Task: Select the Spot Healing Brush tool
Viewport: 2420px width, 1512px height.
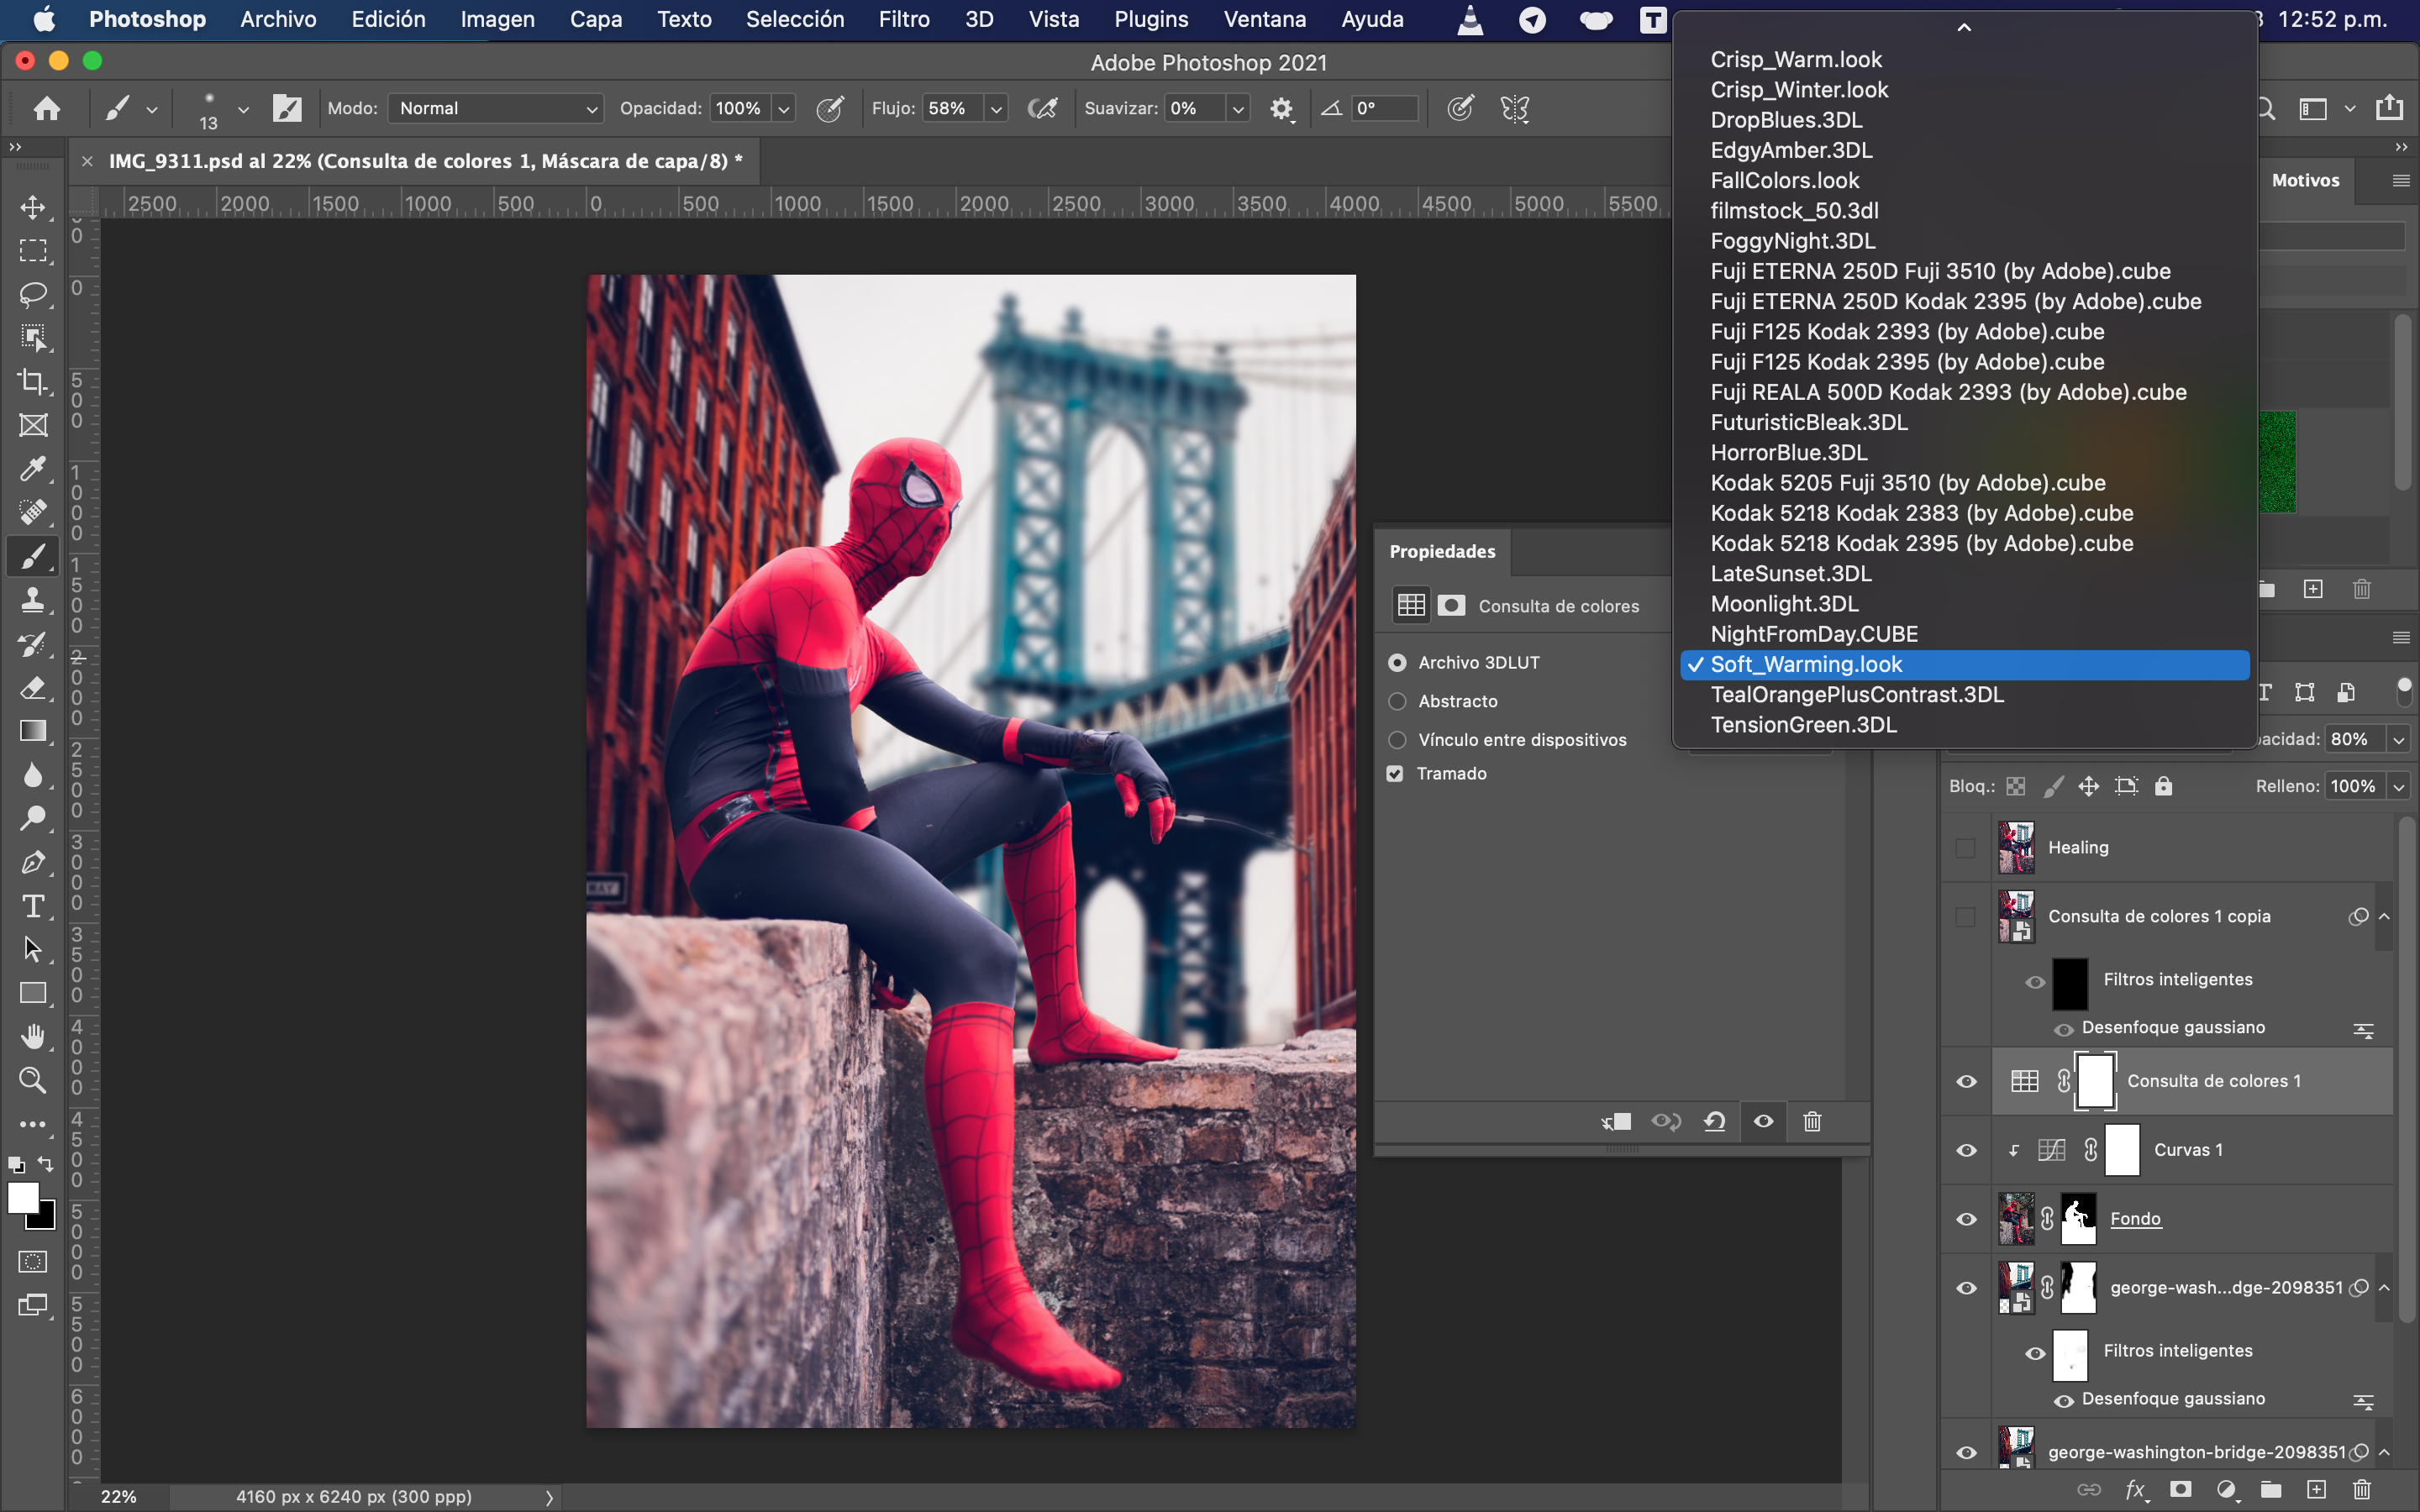Action: coord(33,512)
